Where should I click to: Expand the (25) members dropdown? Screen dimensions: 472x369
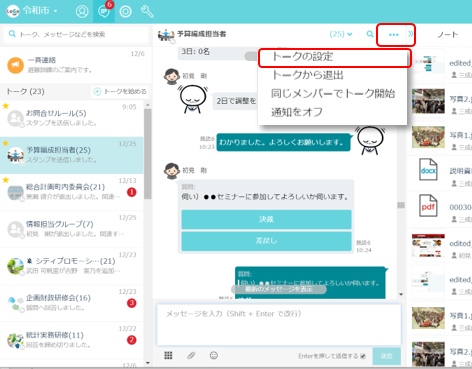[x=341, y=34]
